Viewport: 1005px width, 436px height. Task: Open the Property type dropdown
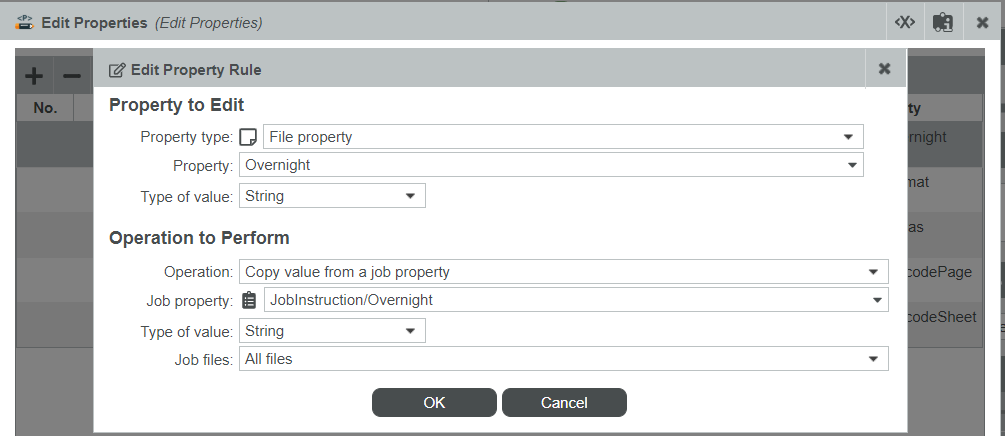click(x=563, y=137)
